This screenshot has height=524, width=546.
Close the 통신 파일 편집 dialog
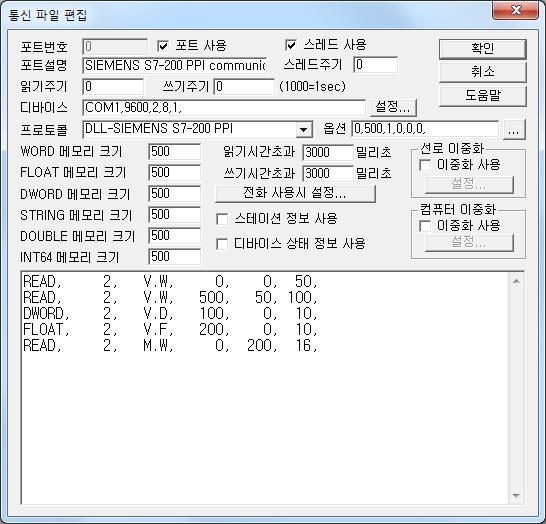(x=516, y=10)
